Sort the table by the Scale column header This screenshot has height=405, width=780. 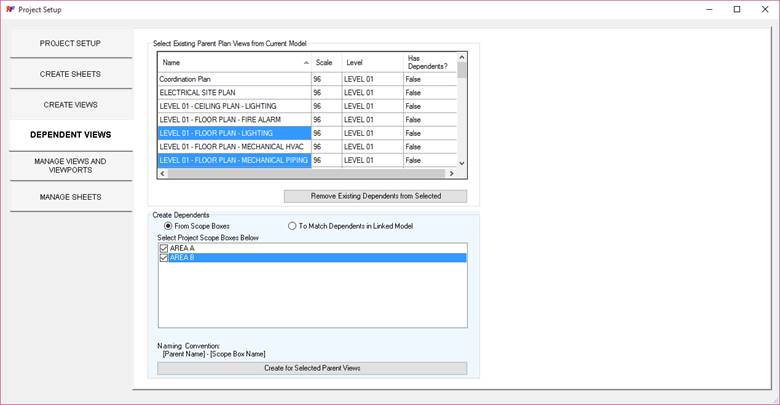pos(325,63)
